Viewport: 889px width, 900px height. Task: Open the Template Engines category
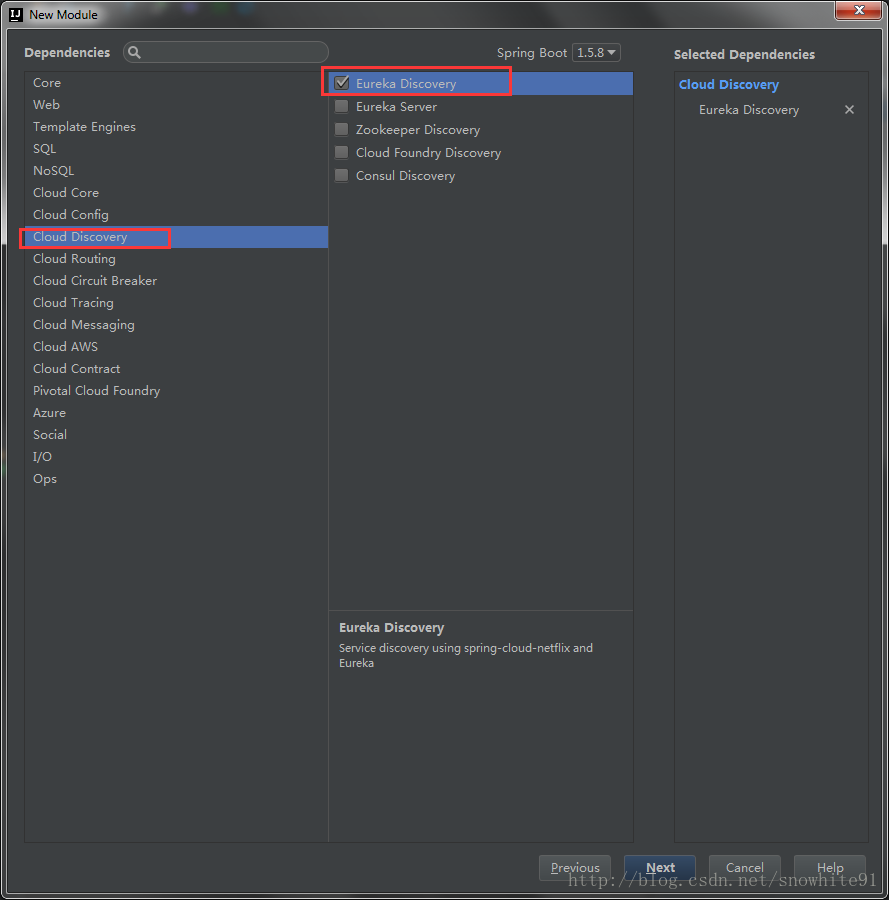tap(176, 127)
